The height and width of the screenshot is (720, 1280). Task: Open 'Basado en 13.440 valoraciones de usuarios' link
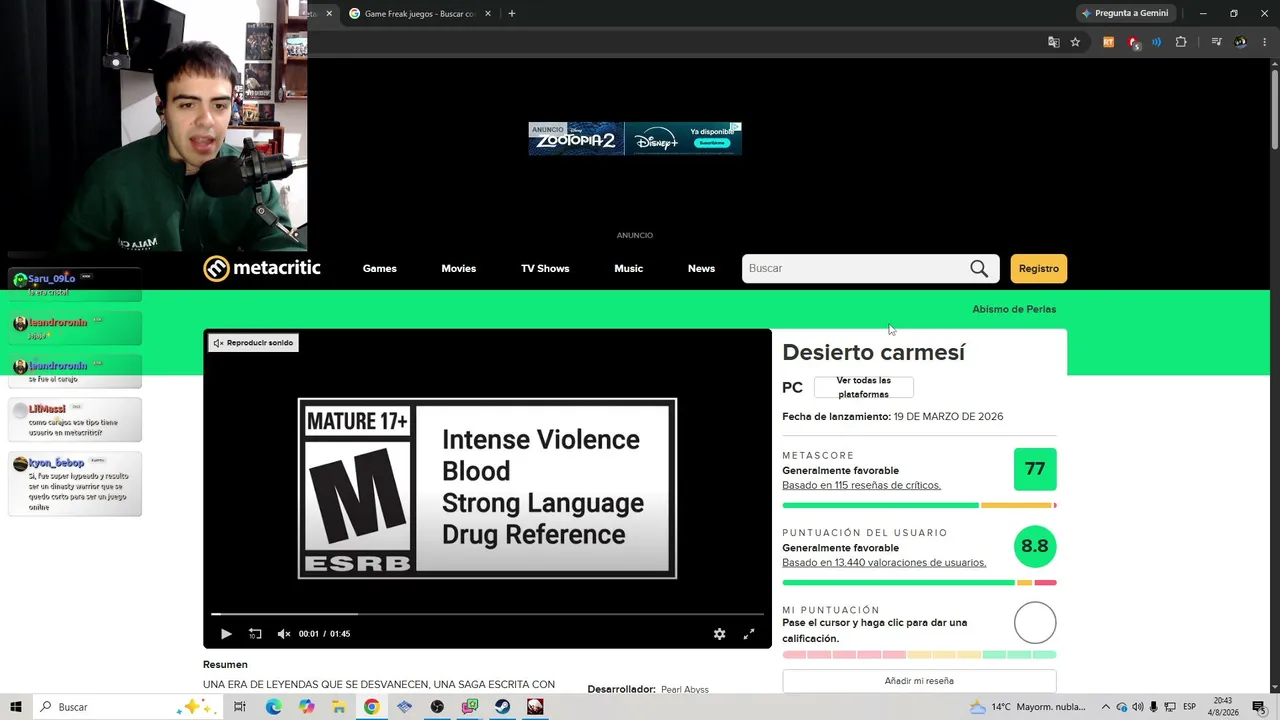[x=884, y=562]
